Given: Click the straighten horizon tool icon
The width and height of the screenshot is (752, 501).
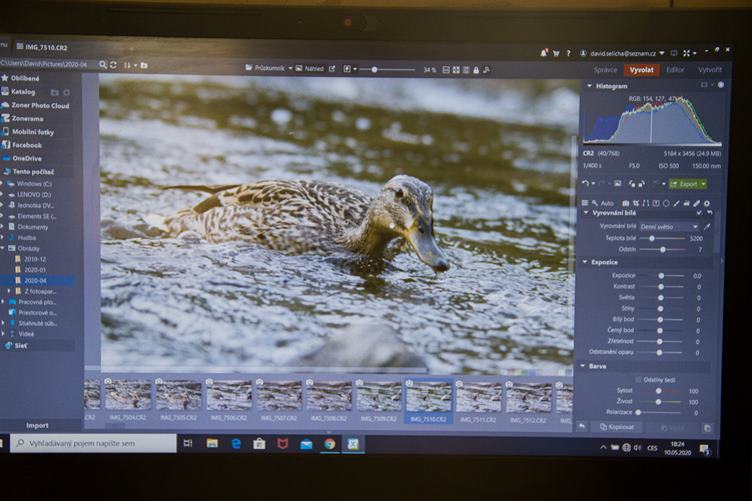Looking at the screenshot, I should tap(646, 203).
